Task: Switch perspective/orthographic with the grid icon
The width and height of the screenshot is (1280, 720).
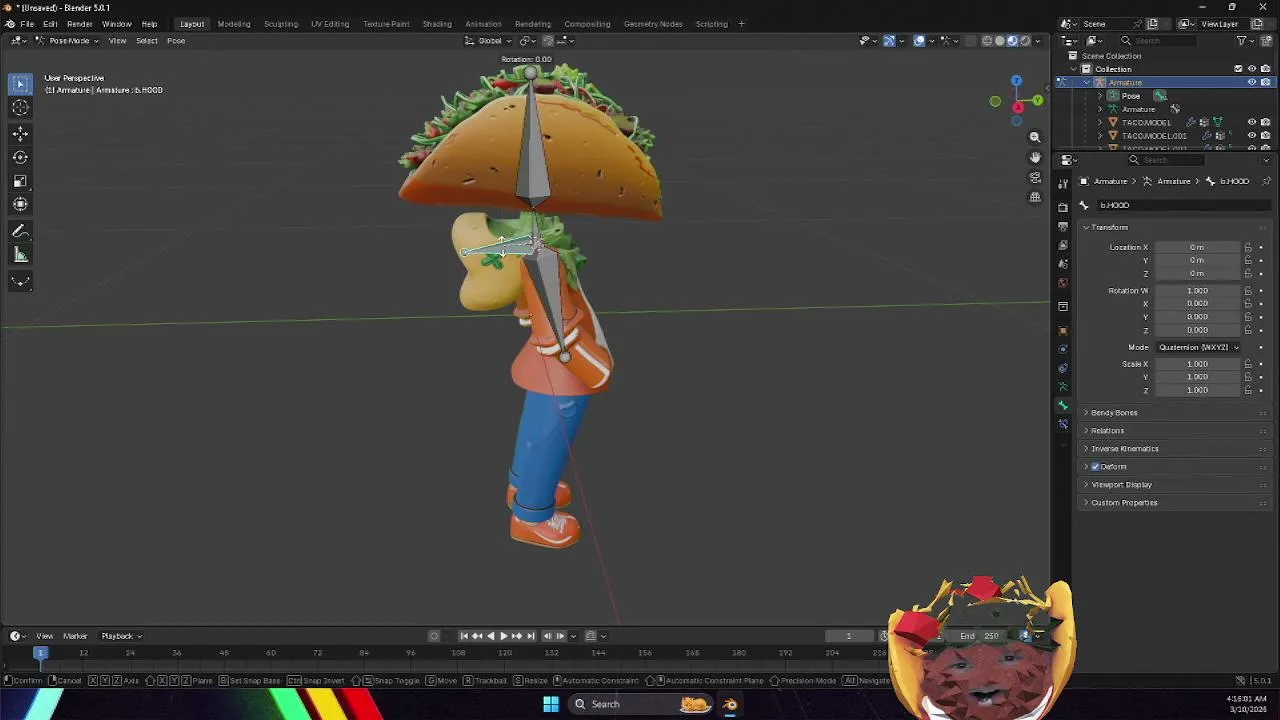Action: [1035, 197]
